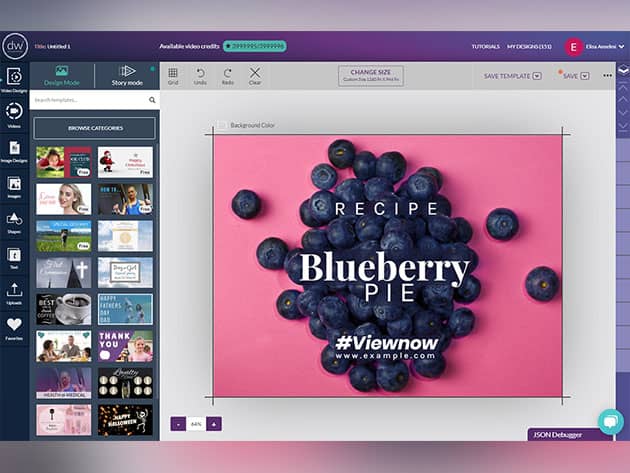Tick the Background Color checkbox

click(222, 125)
